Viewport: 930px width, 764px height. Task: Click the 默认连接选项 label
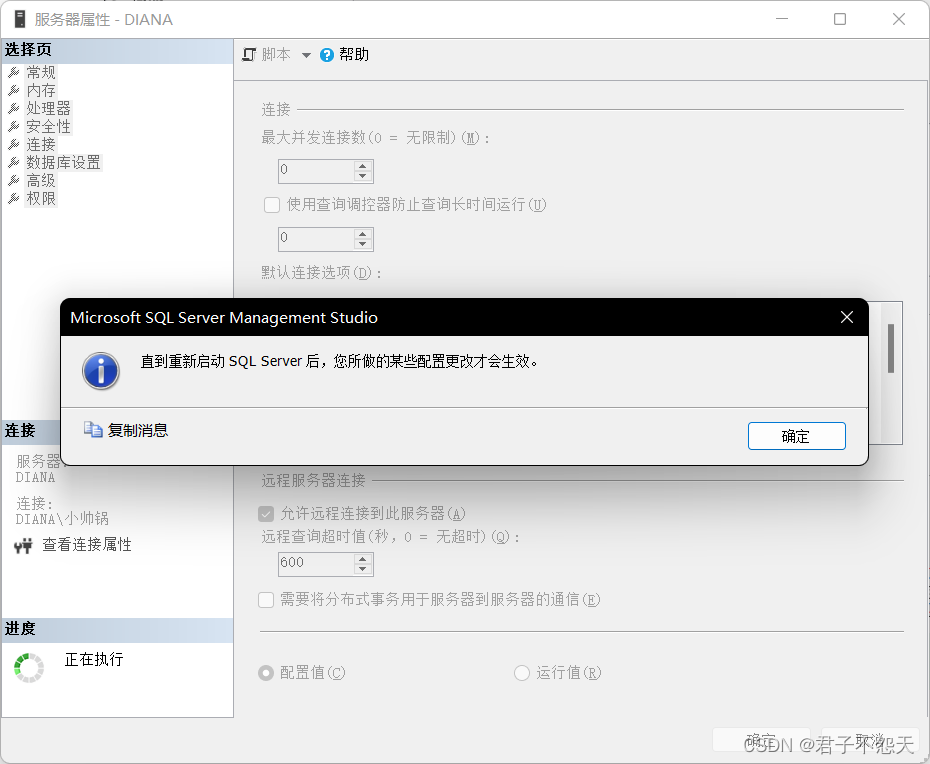click(320, 273)
